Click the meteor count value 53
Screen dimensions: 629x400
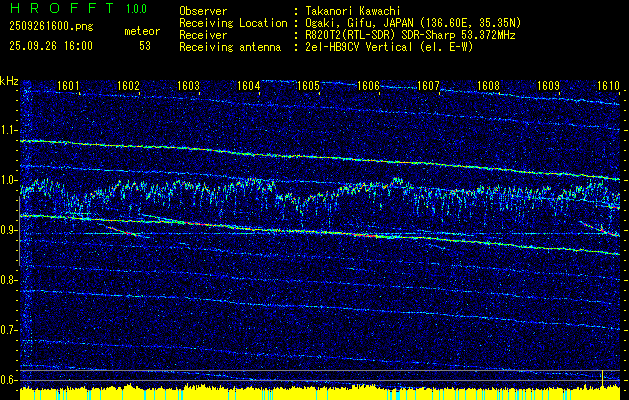(x=145, y=45)
